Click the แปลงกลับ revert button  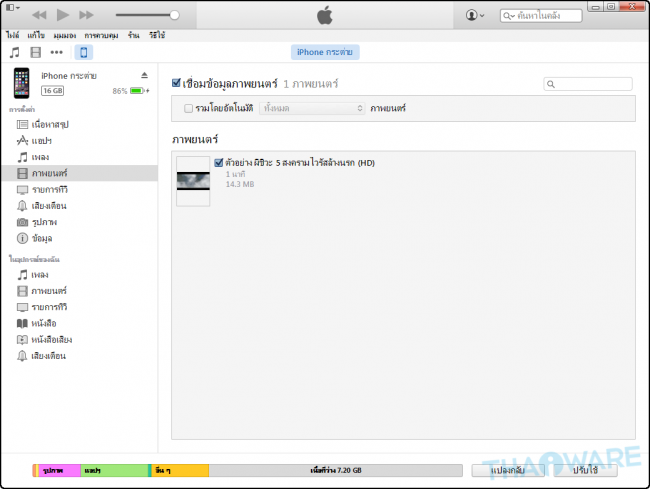tap(508, 470)
